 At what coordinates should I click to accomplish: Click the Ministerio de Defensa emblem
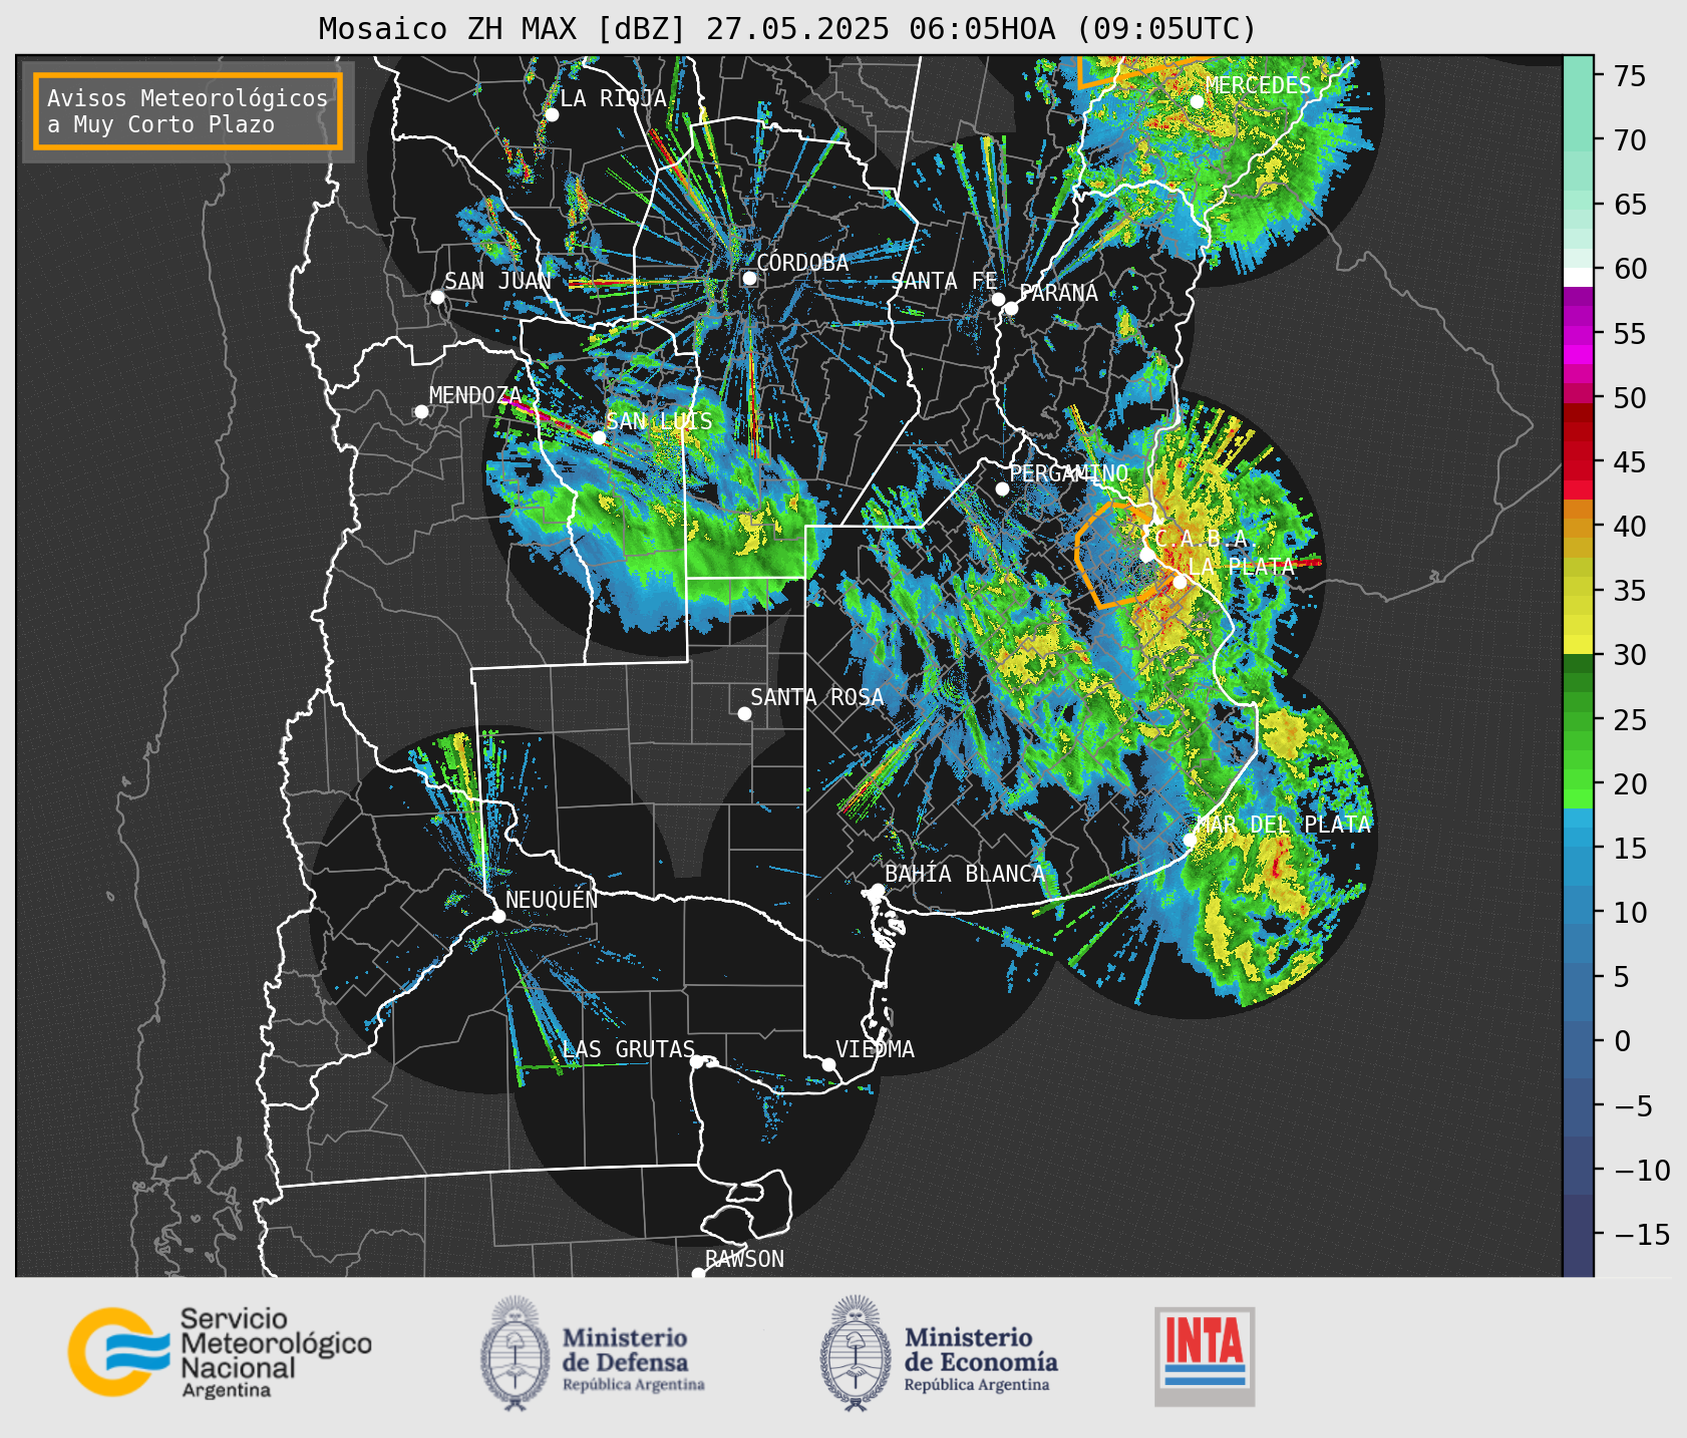(x=515, y=1353)
